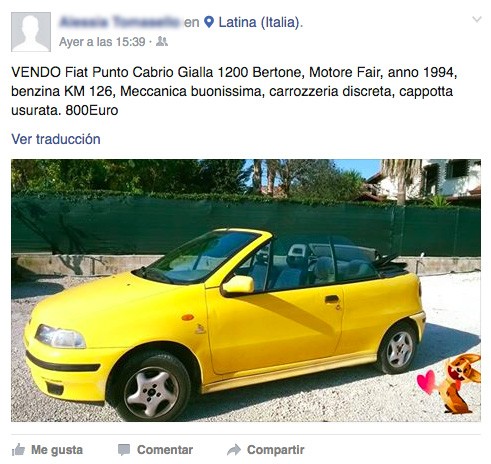Viewport: 491px width, 464px height.
Task: Click Ver traducción link
Action: (x=56, y=139)
